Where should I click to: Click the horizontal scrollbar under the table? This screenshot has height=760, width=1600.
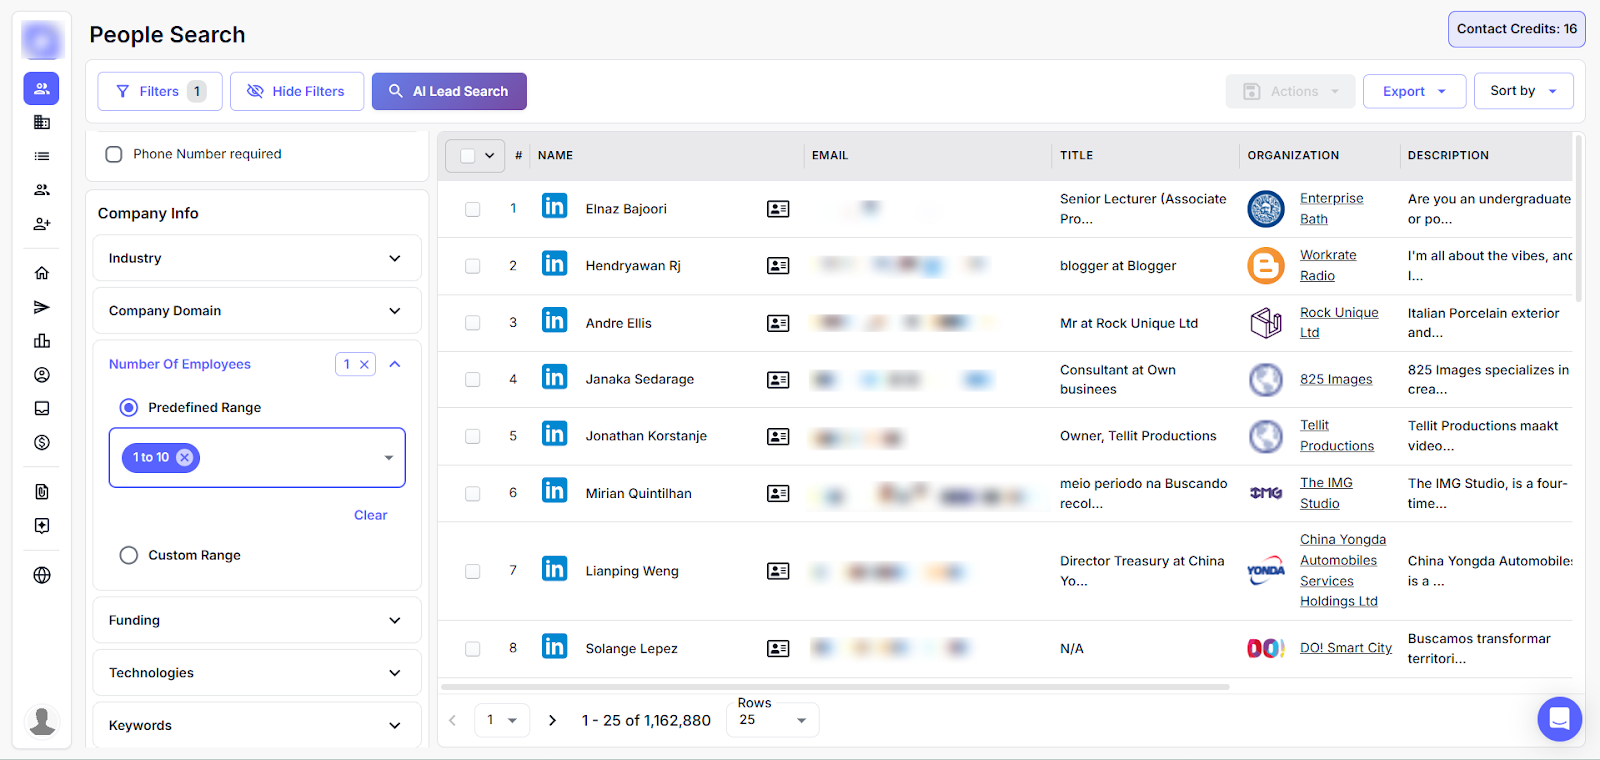[834, 687]
